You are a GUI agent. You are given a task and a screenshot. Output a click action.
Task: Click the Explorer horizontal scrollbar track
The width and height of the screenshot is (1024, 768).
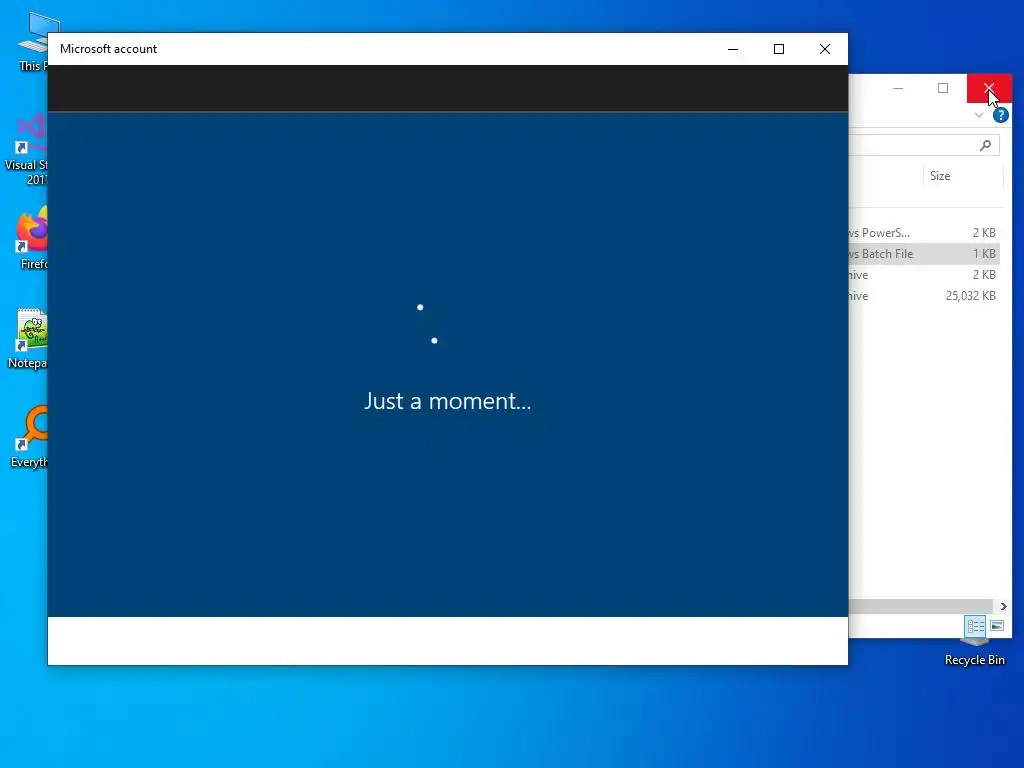pyautogui.click(x=921, y=607)
